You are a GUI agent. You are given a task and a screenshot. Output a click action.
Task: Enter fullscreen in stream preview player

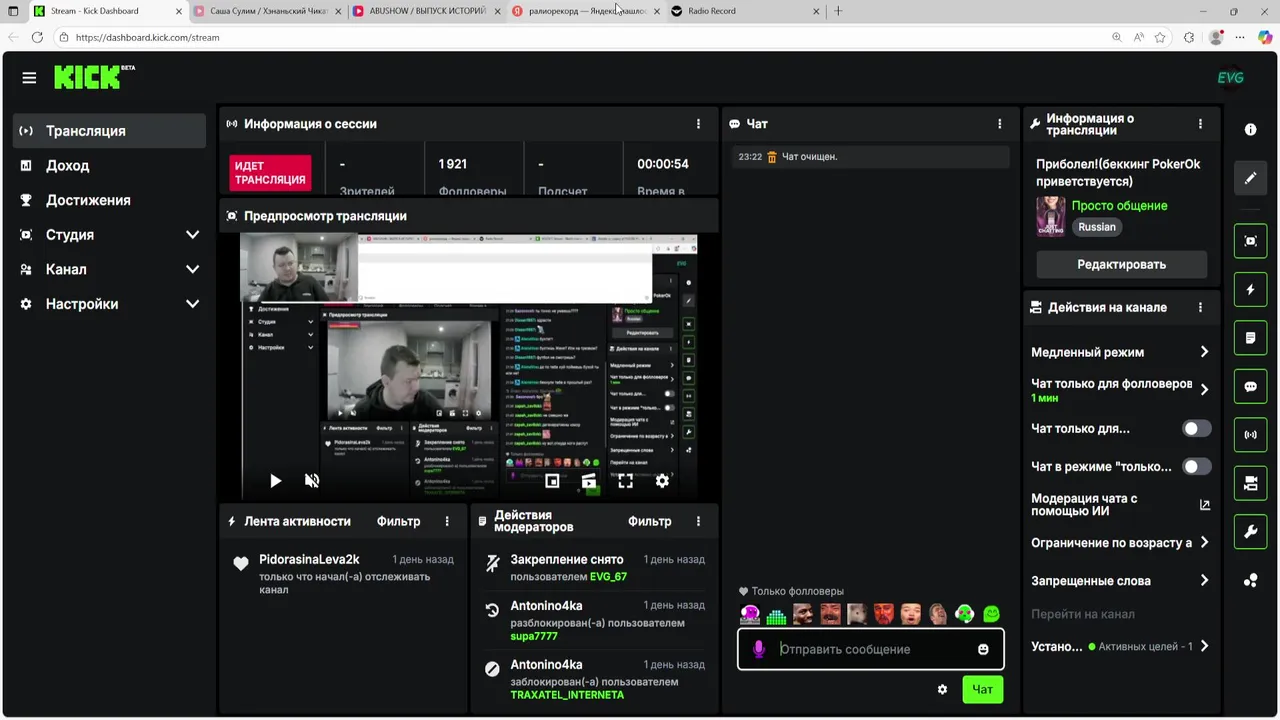point(625,481)
